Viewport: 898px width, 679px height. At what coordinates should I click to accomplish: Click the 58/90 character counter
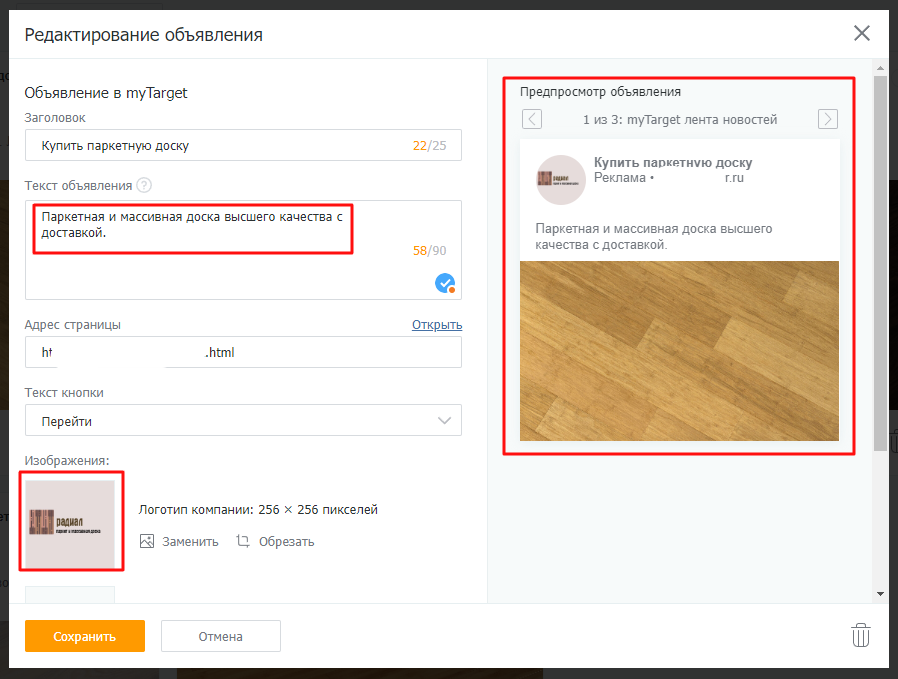click(x=430, y=250)
